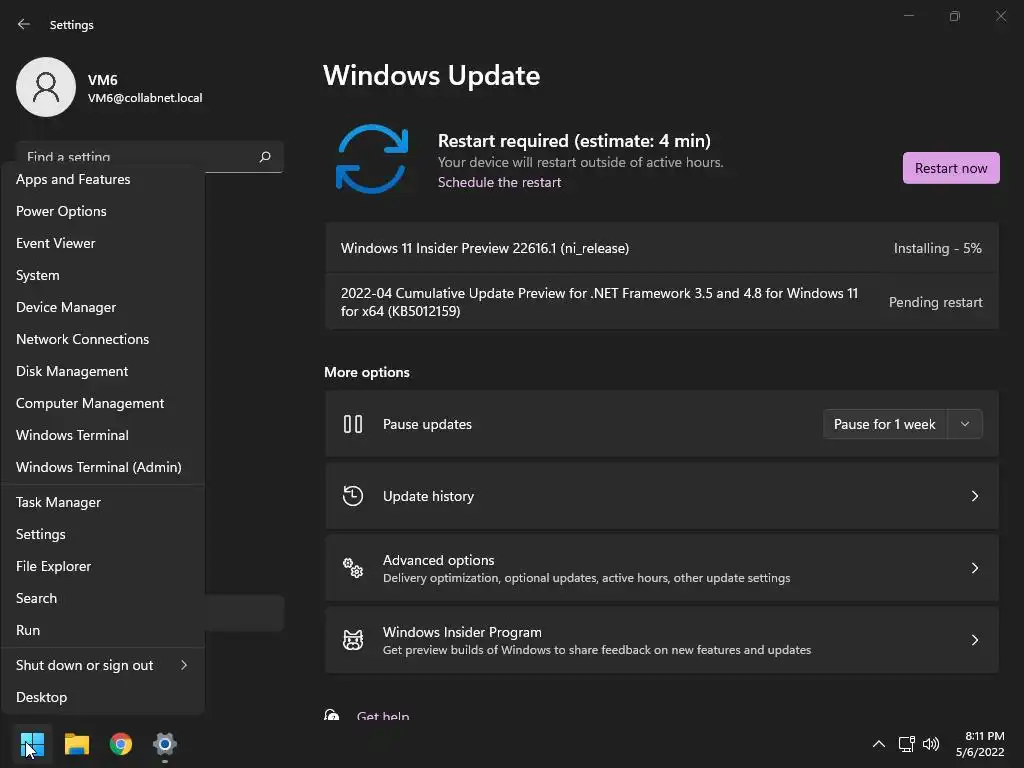Open Update history page chevron
1024x768 pixels.
[975, 496]
